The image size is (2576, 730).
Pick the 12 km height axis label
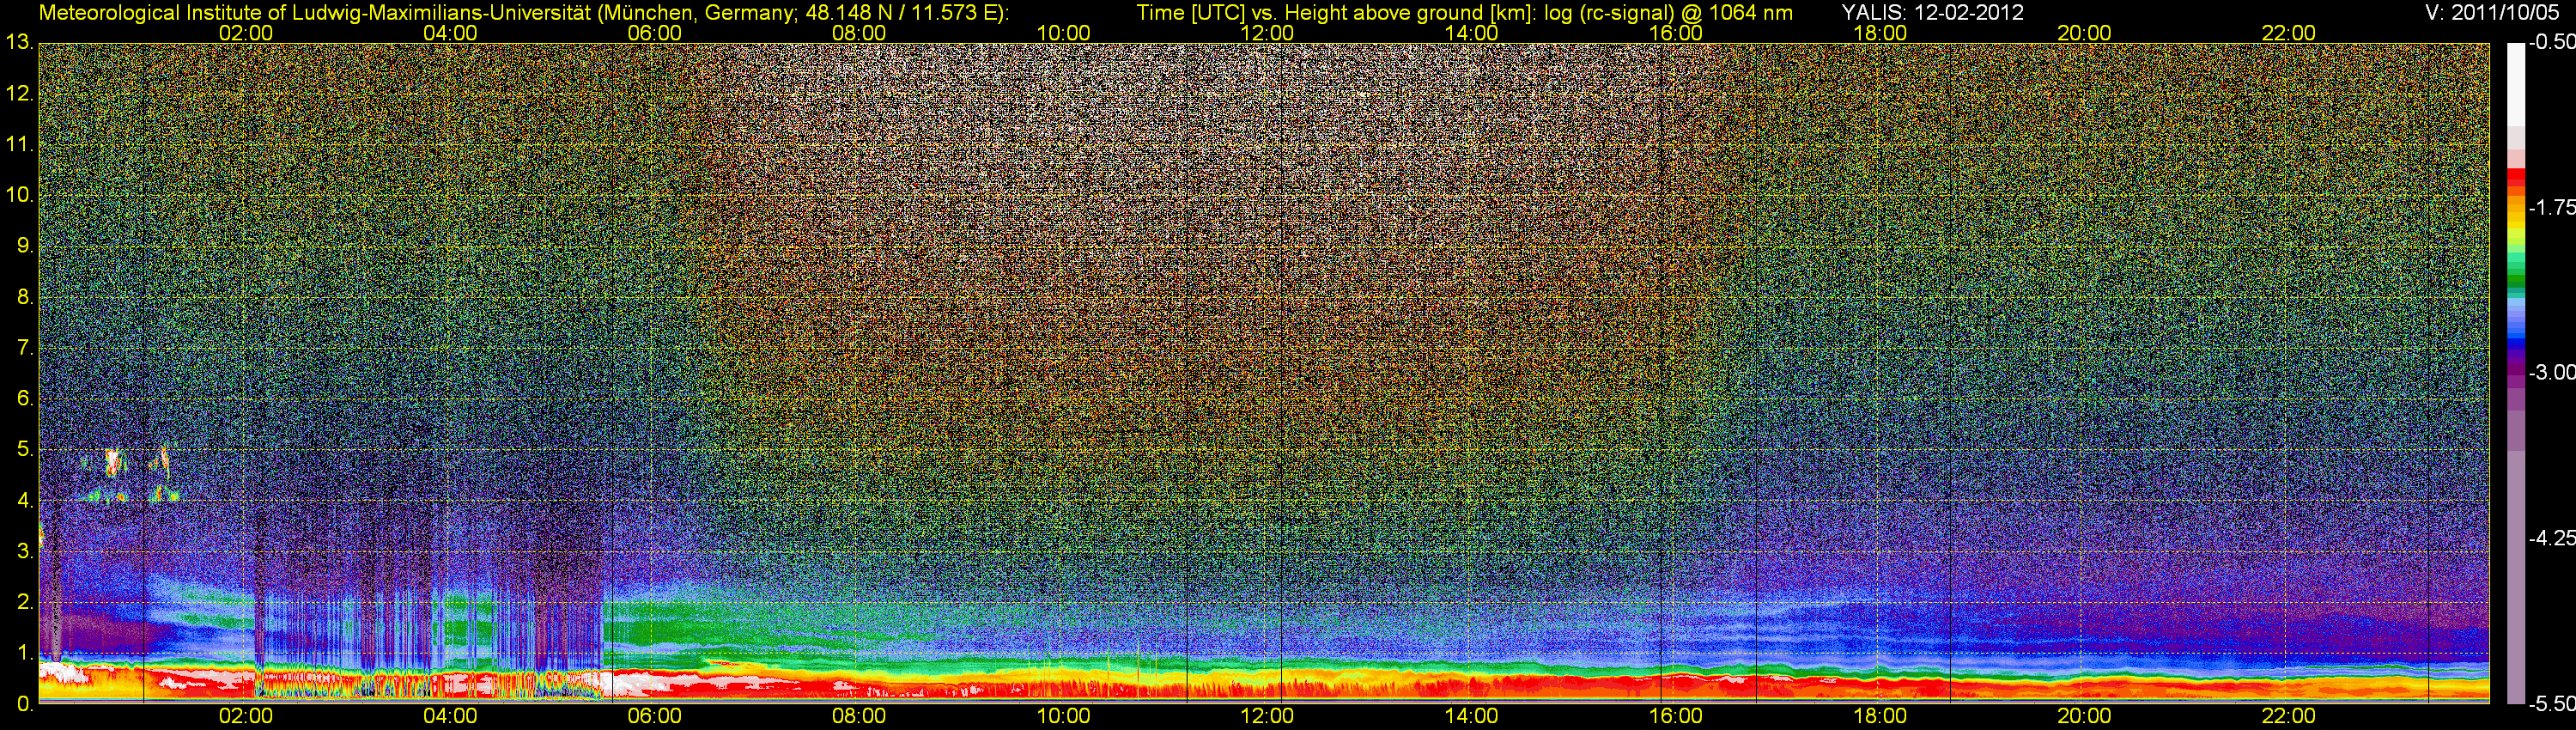tap(18, 94)
